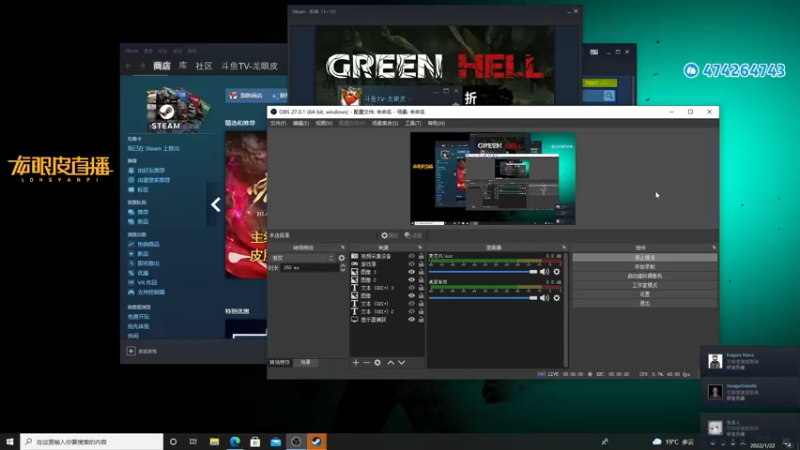Pop out the 混音器 dock panel
800x450 pixels.
(564, 247)
